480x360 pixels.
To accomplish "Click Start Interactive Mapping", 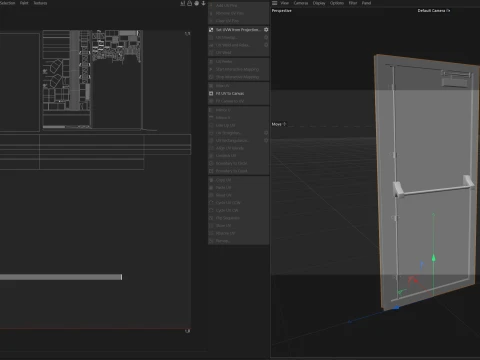I will click(x=238, y=69).
